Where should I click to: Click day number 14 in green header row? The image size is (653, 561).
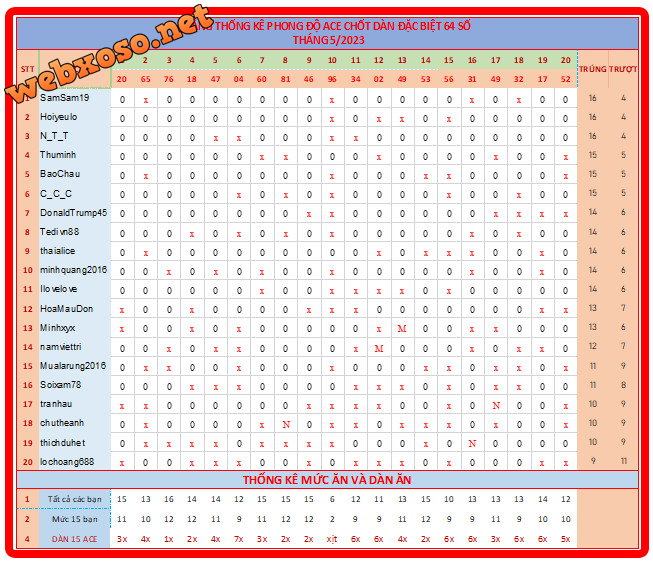click(x=425, y=60)
